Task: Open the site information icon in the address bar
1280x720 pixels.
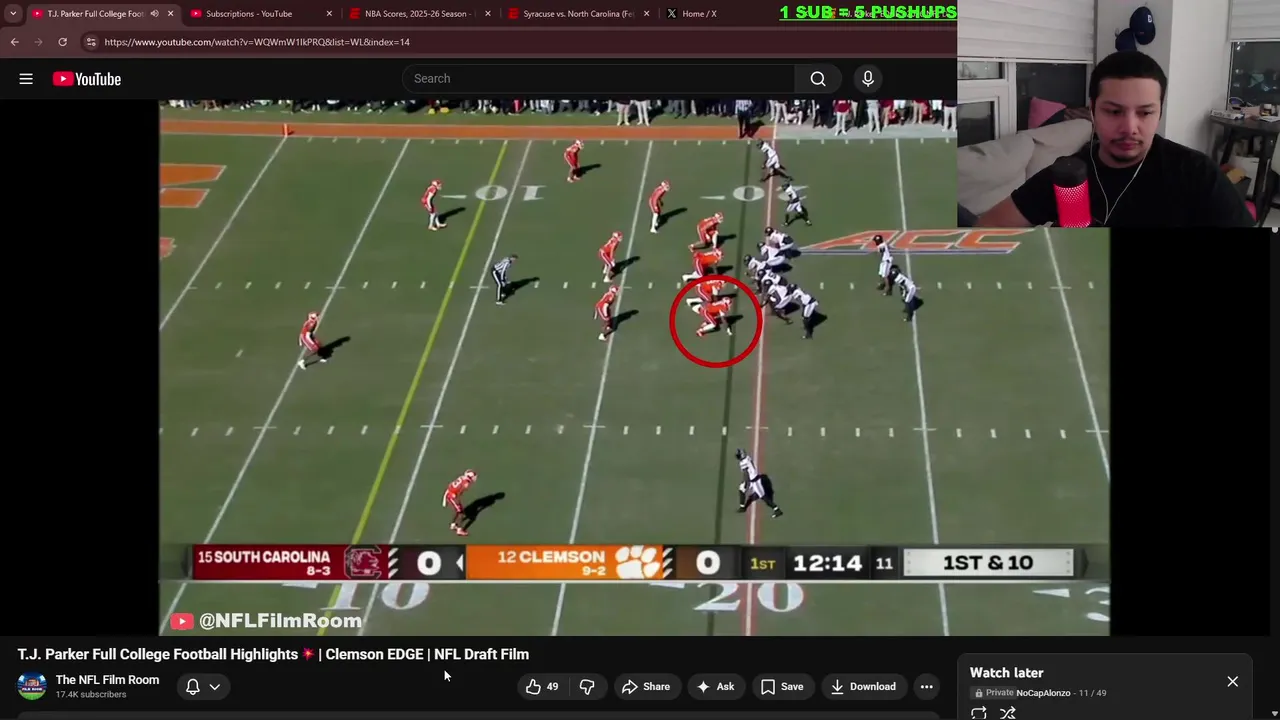Action: [91, 42]
